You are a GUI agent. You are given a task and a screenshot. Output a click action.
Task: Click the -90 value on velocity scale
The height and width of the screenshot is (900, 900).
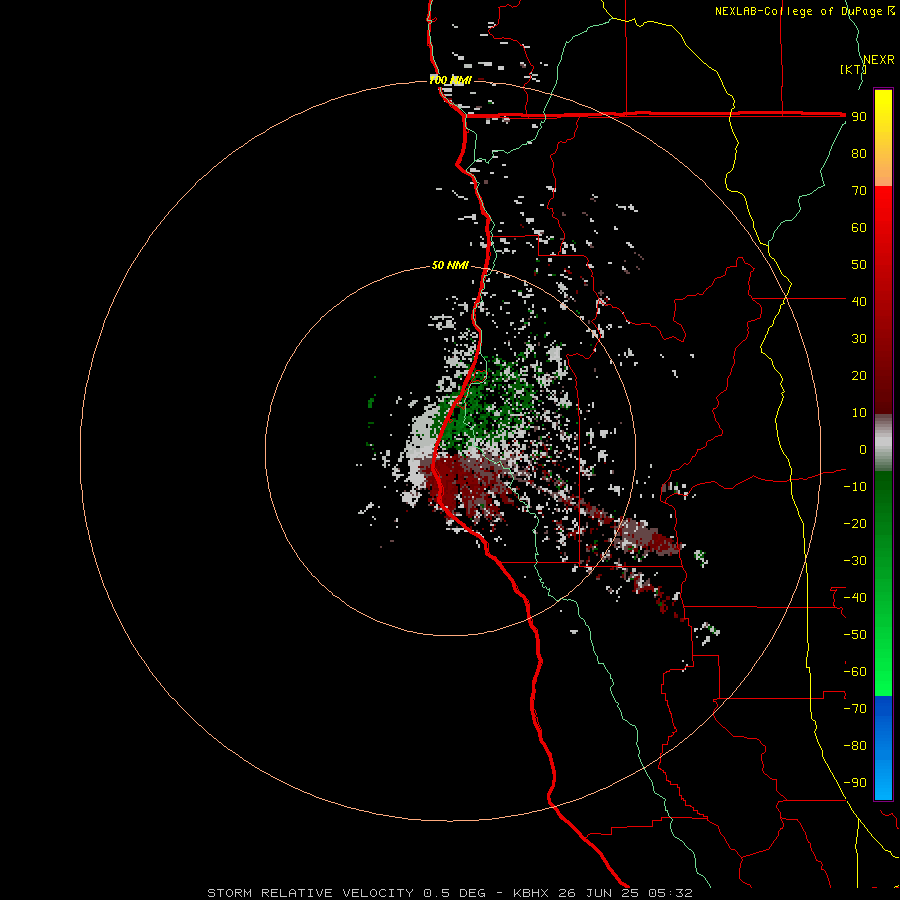coord(855,783)
